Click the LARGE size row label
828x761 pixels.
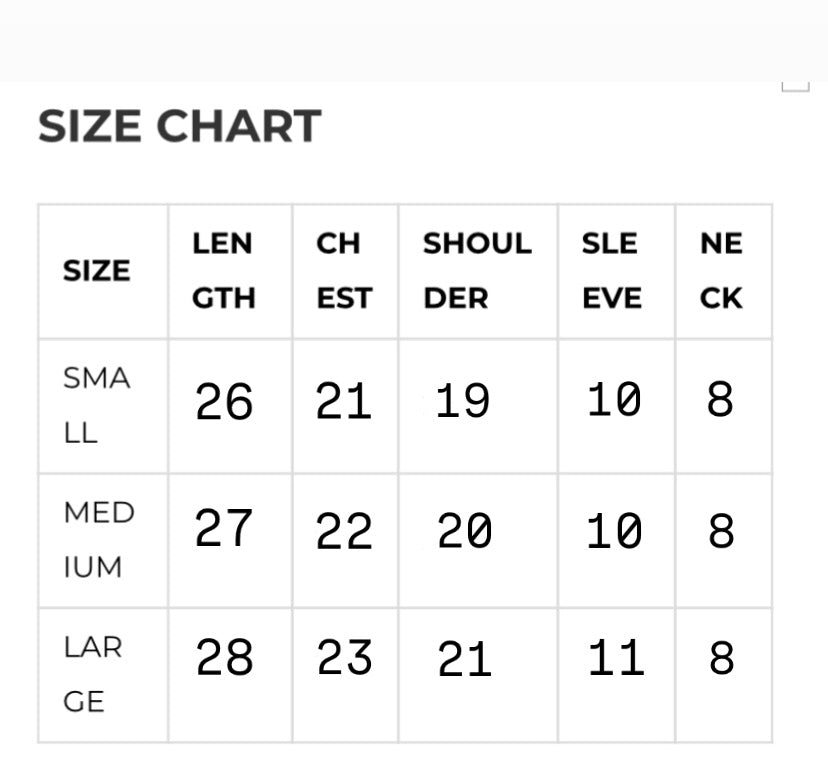92,674
